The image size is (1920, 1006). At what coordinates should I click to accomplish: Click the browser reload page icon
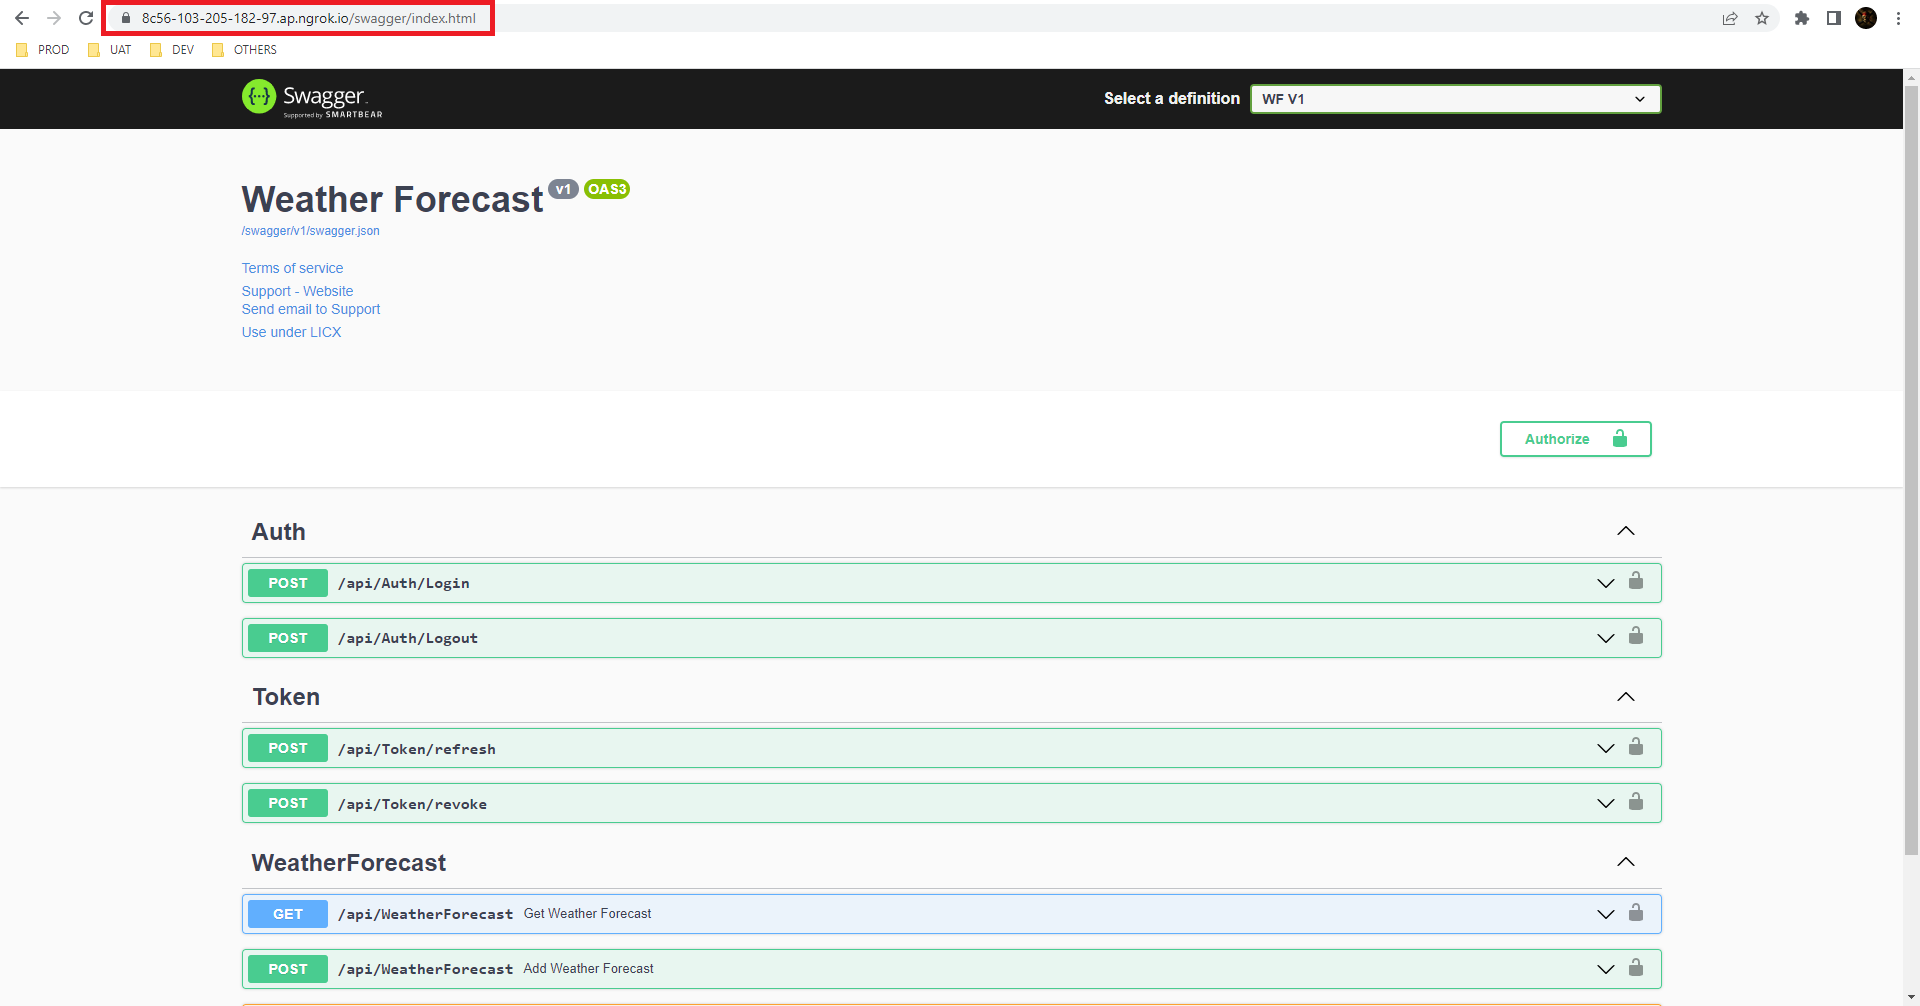(x=86, y=18)
